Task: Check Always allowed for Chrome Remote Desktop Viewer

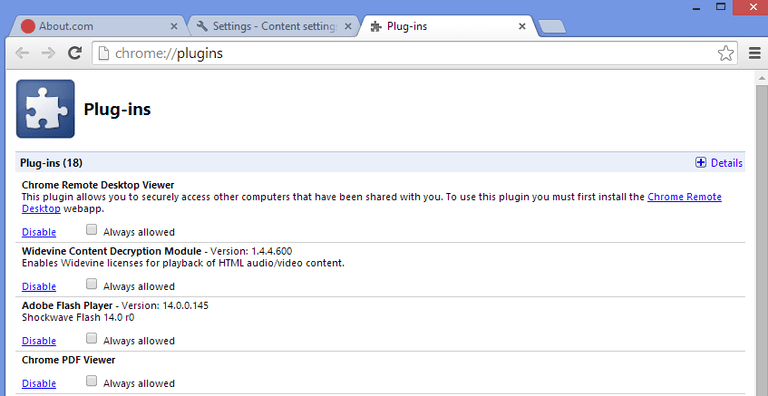Action: (x=91, y=229)
